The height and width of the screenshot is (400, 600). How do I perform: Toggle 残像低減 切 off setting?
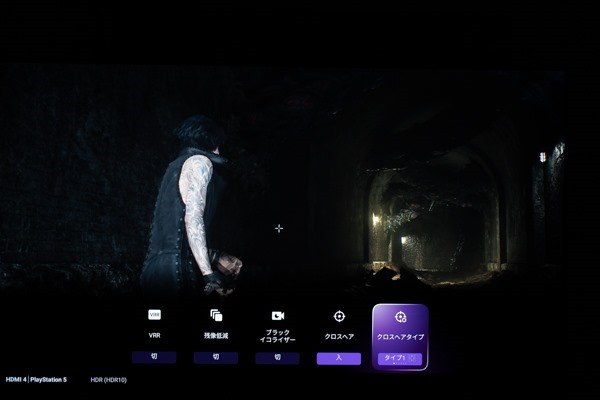click(216, 357)
